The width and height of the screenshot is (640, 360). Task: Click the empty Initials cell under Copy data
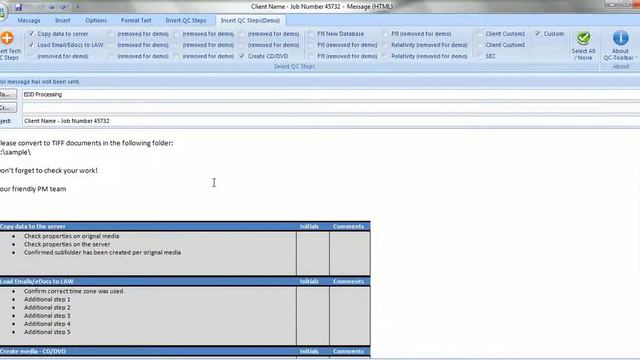[x=313, y=253]
